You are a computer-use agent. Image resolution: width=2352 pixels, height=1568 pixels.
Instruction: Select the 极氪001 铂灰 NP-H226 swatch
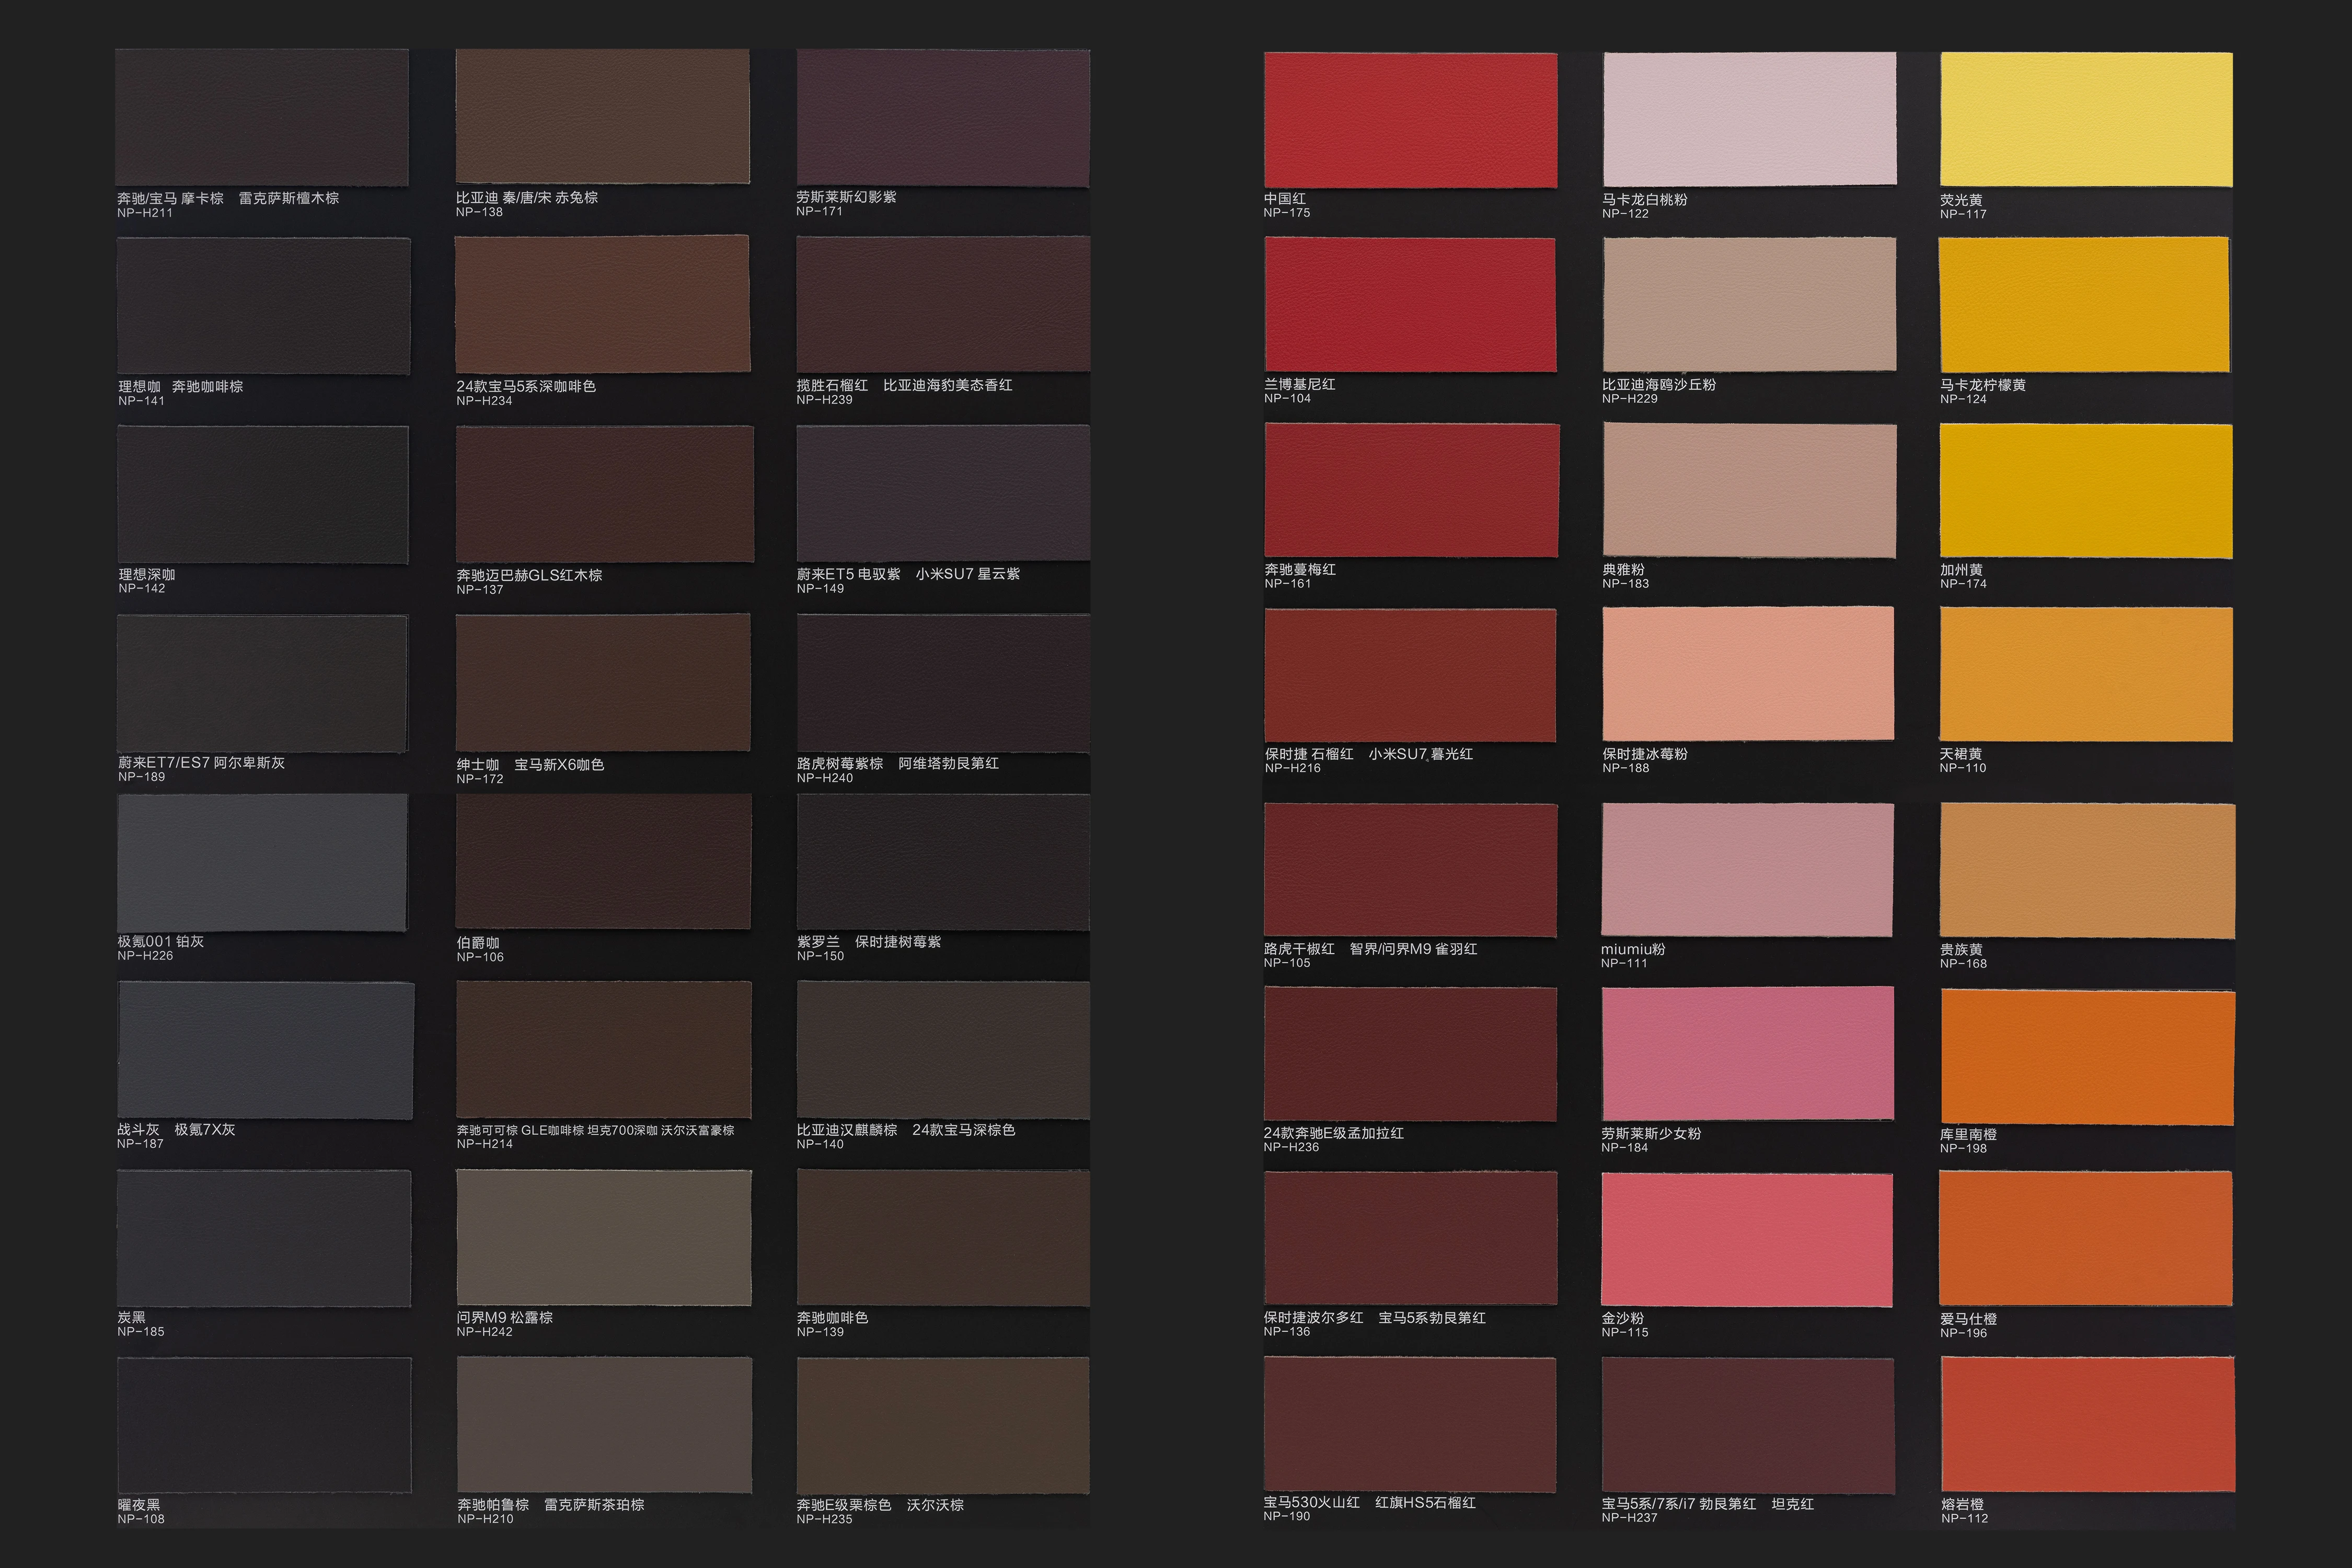click(262, 863)
